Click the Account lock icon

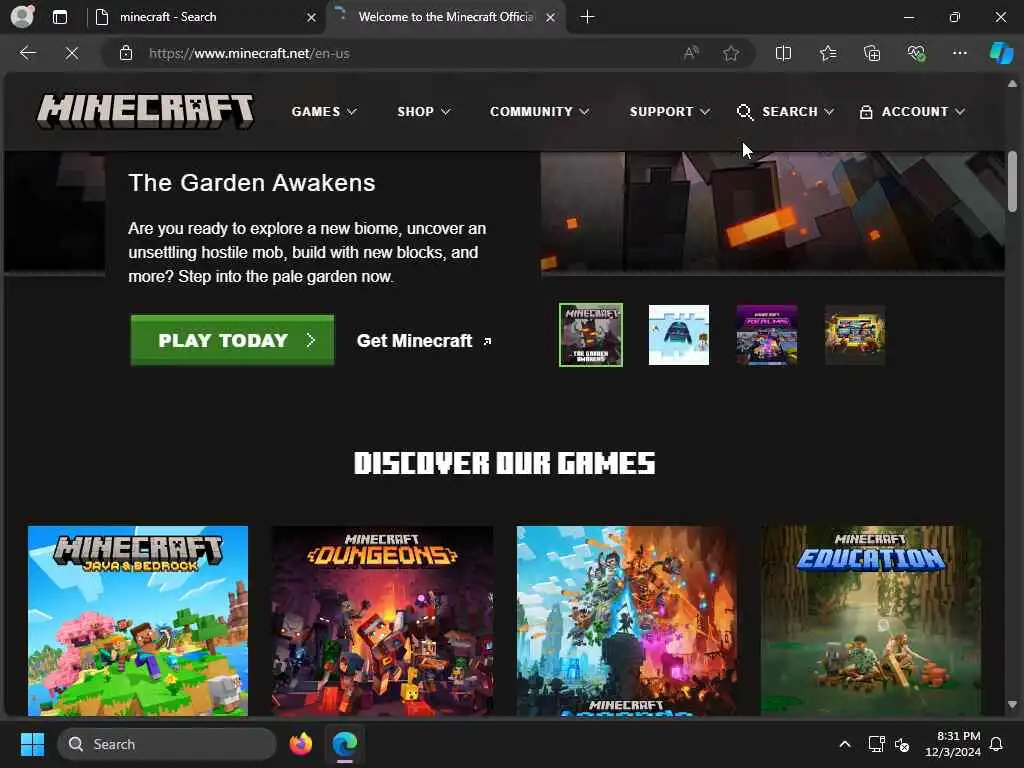click(x=866, y=112)
